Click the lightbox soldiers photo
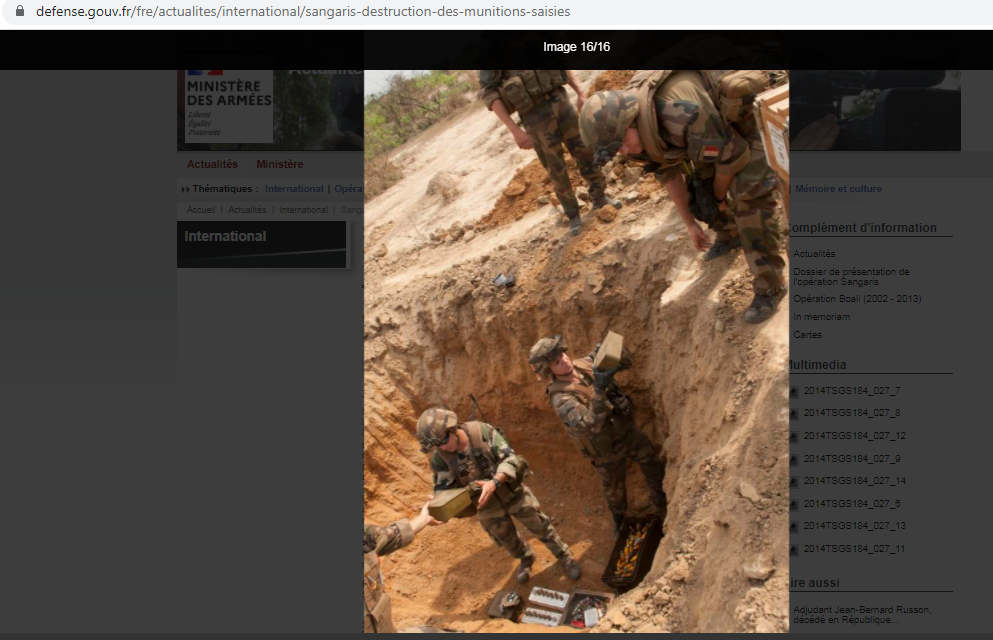The width and height of the screenshot is (993, 640). (x=576, y=351)
